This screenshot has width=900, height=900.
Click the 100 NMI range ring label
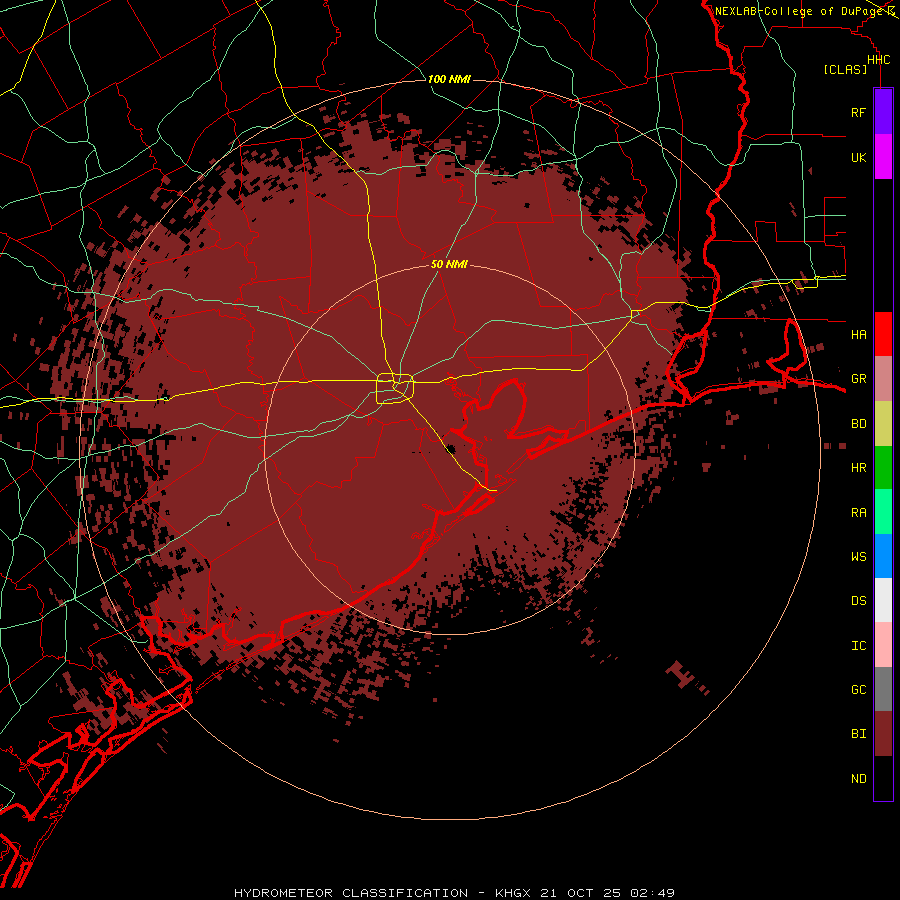449,79
